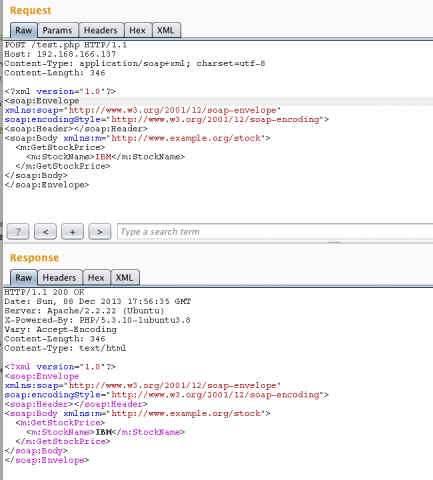Click the highlighted <soap:Envelope line in request
This screenshot has height=480, width=433.
[42, 101]
